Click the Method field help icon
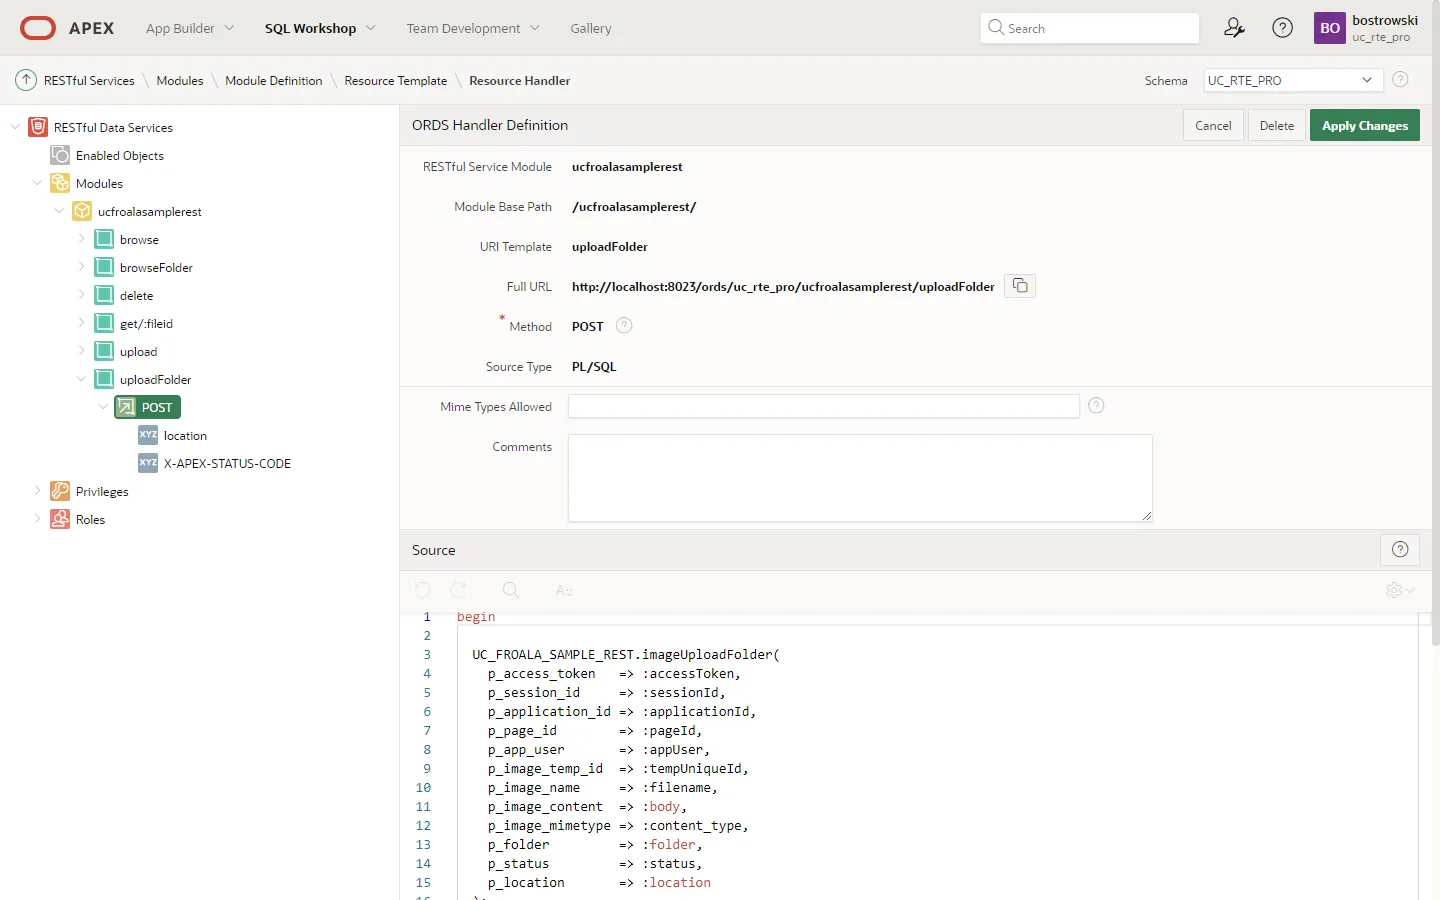This screenshot has height=900, width=1440. coord(624,325)
